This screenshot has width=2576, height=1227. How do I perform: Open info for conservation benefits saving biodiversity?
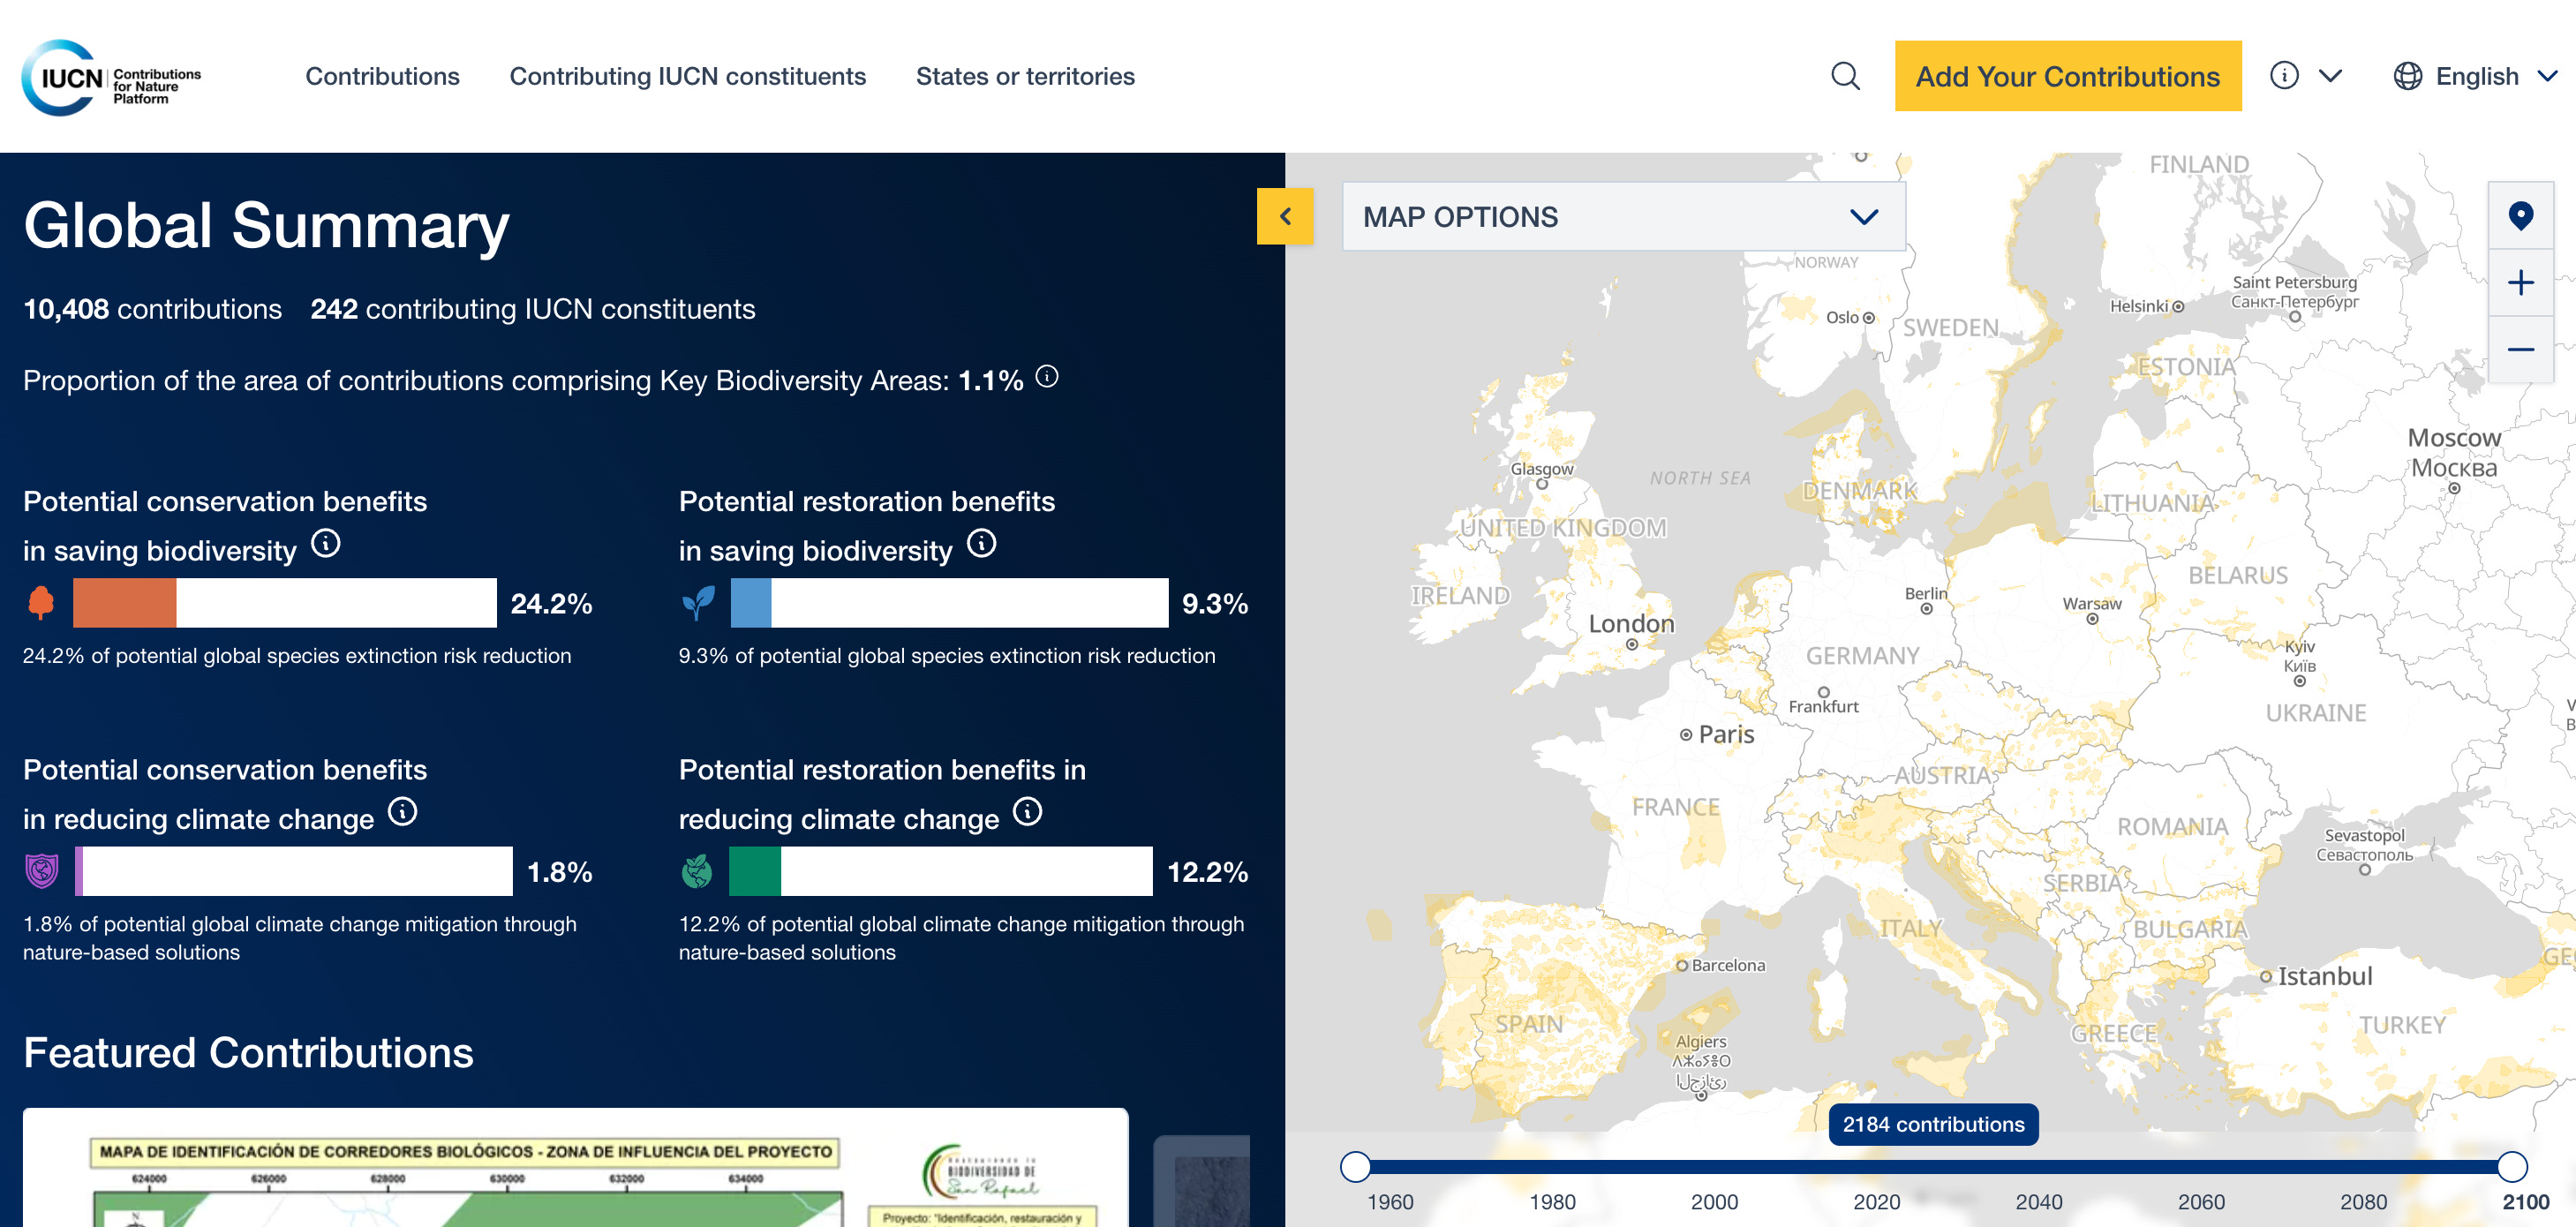point(325,544)
